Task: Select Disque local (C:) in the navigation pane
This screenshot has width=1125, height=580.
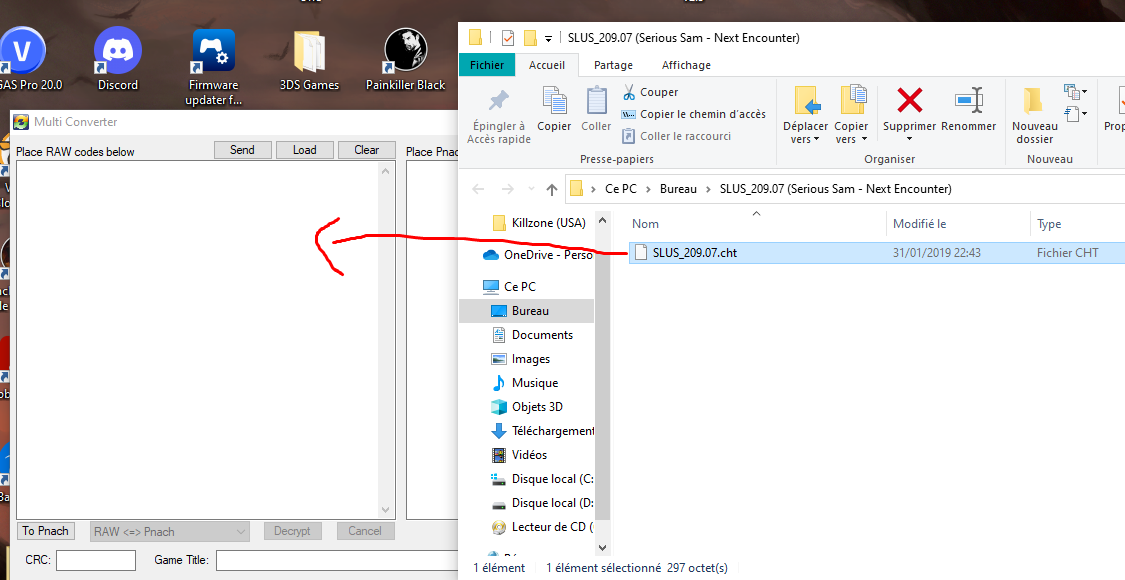Action: [542, 479]
